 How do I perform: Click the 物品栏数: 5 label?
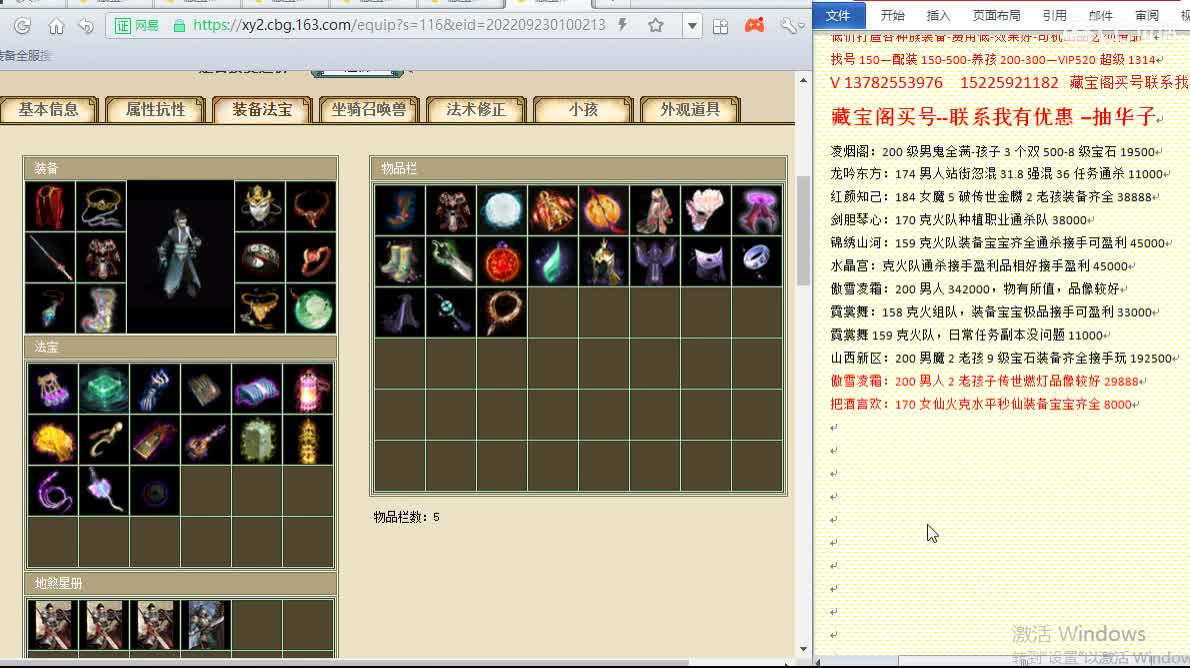[x=407, y=517]
